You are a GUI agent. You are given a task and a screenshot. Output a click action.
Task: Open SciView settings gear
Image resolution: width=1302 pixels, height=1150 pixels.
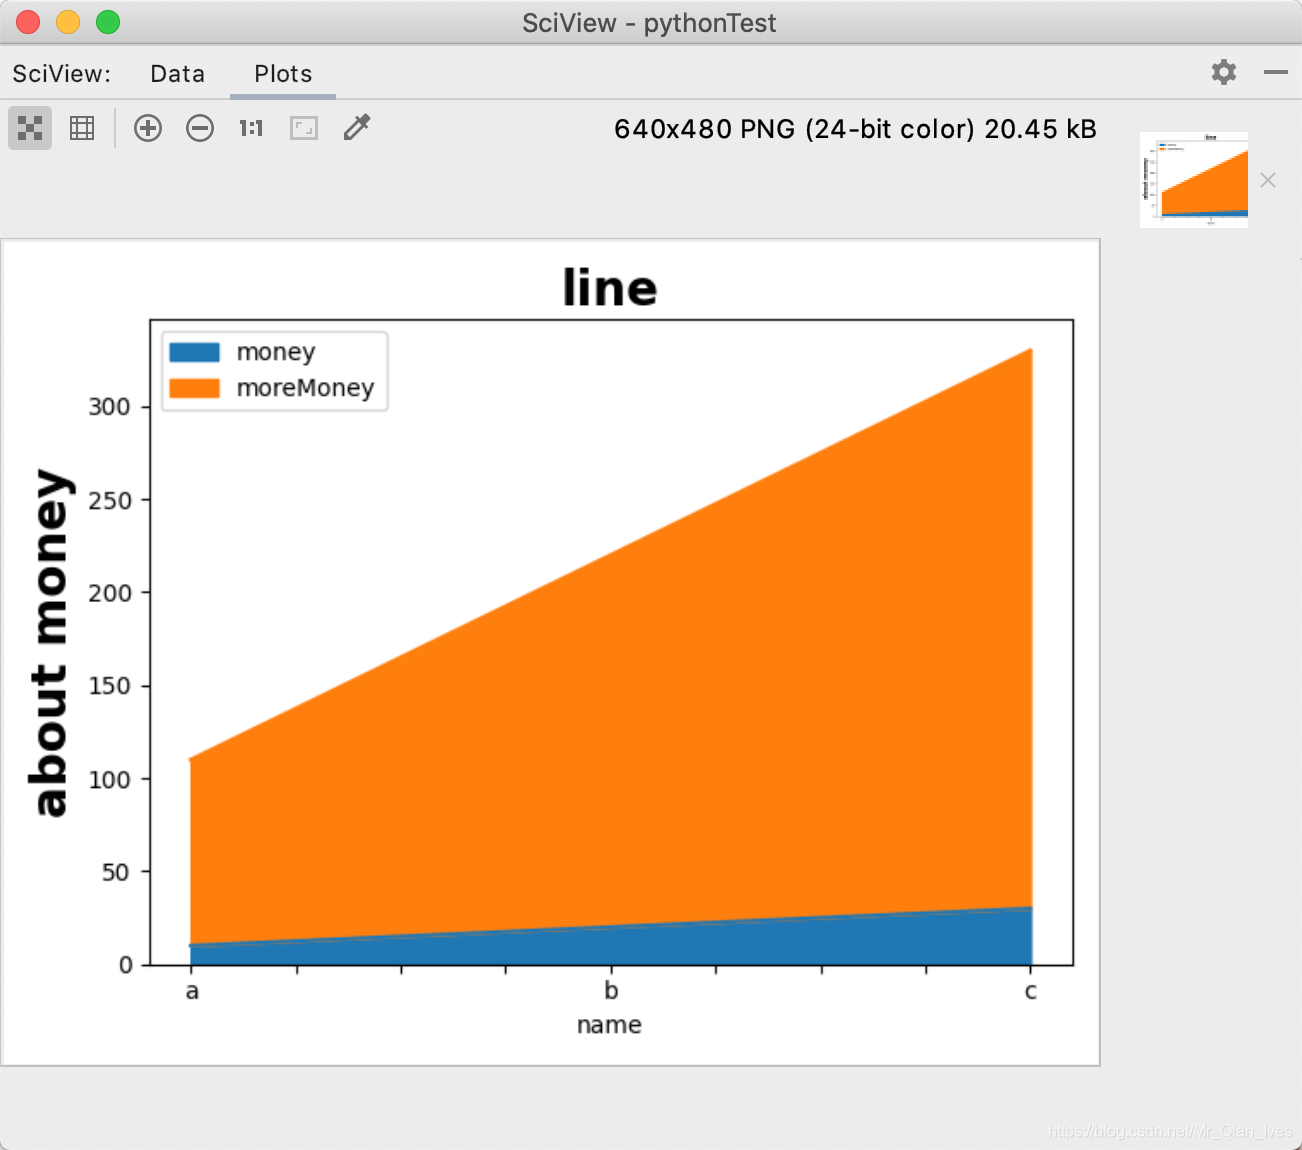1224,72
